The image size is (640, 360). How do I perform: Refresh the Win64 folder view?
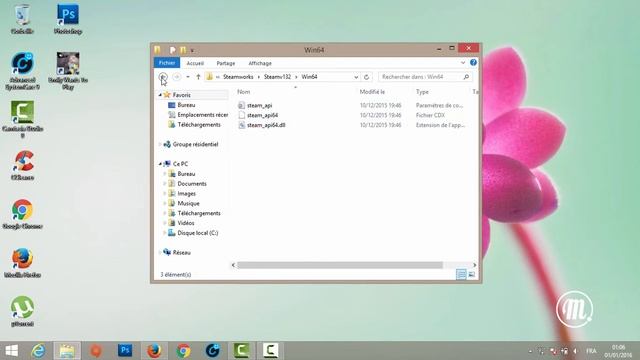point(367,77)
